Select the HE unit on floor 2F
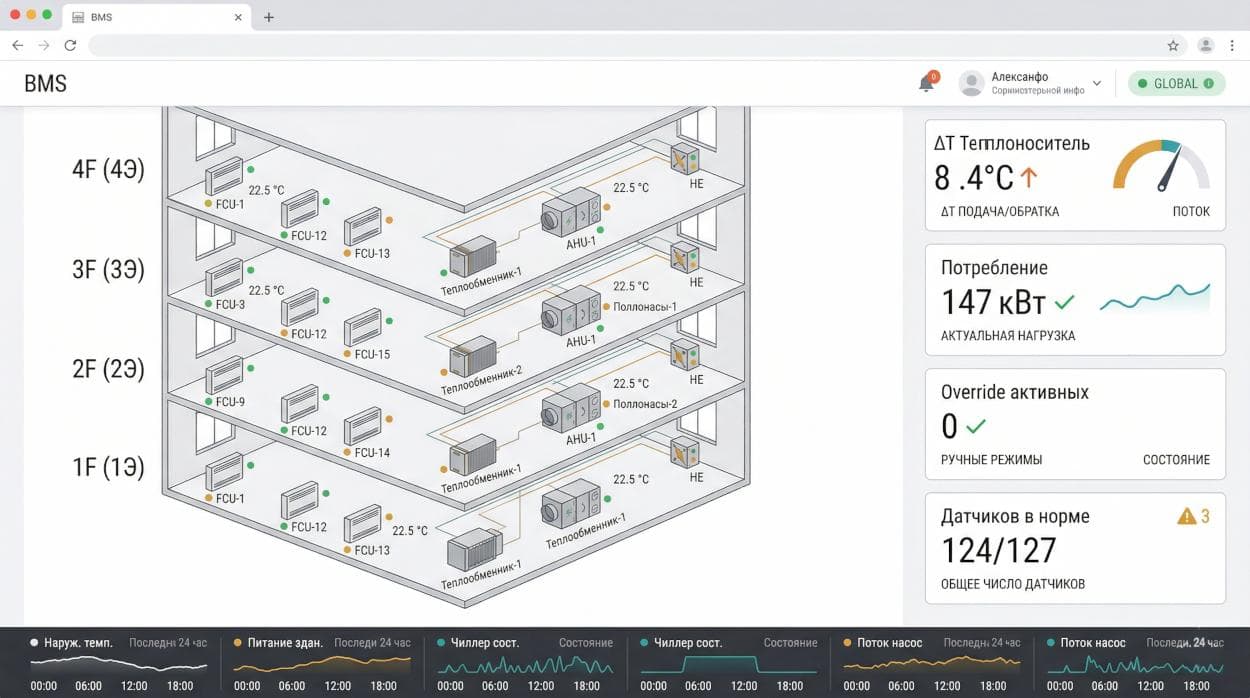Image resolution: width=1250 pixels, height=698 pixels. (x=684, y=354)
